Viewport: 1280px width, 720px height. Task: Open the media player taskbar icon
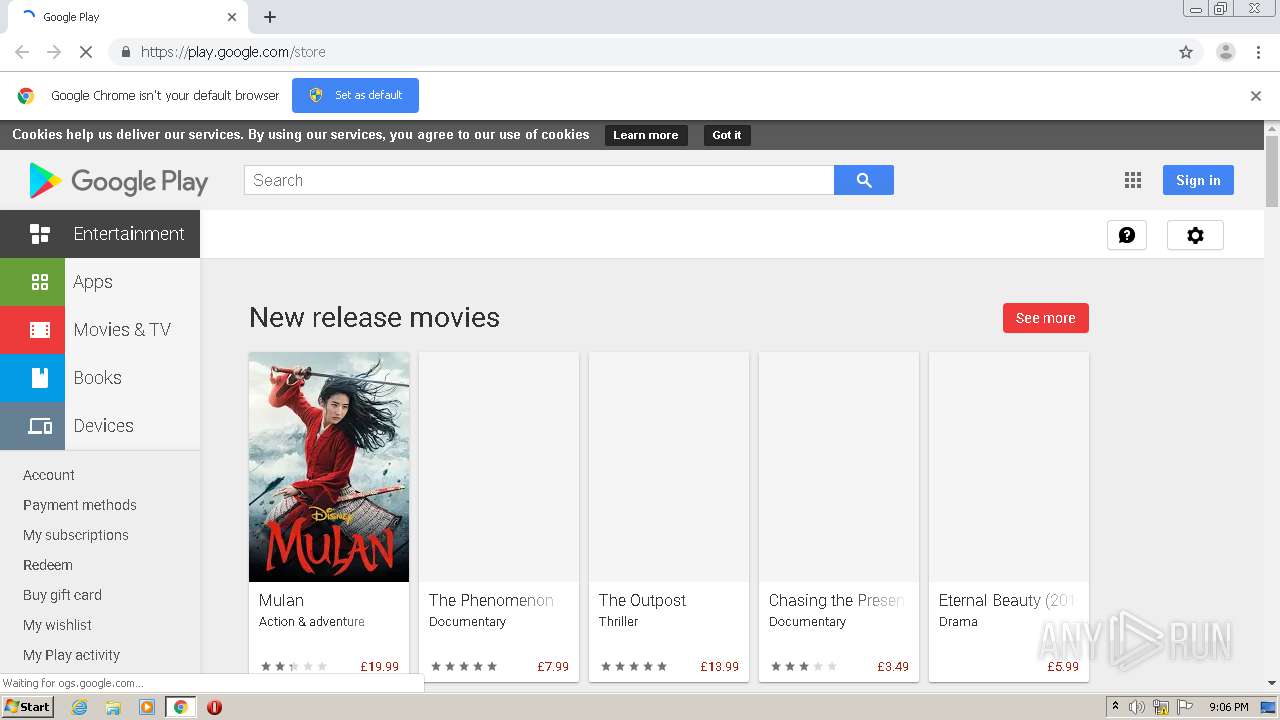[147, 707]
